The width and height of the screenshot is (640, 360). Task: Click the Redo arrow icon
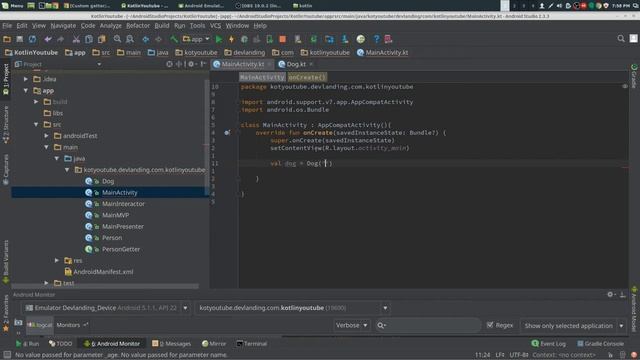[x=60, y=39]
